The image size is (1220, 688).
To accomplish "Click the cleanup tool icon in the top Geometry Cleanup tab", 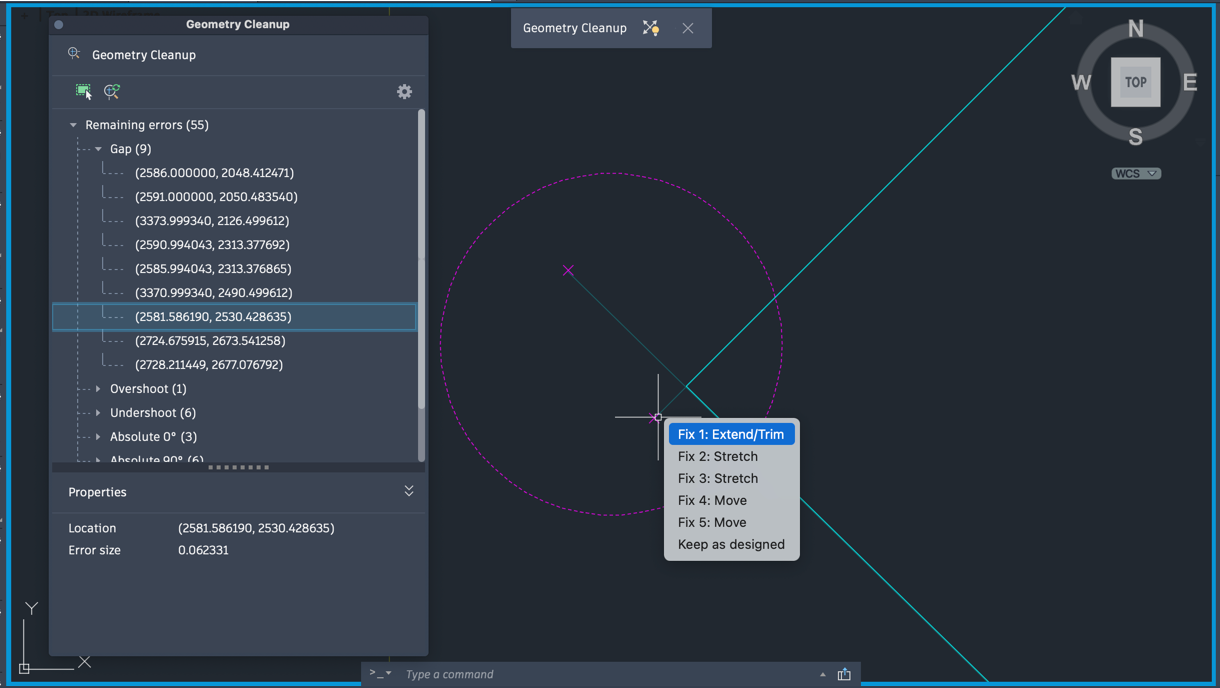I will click(x=651, y=28).
